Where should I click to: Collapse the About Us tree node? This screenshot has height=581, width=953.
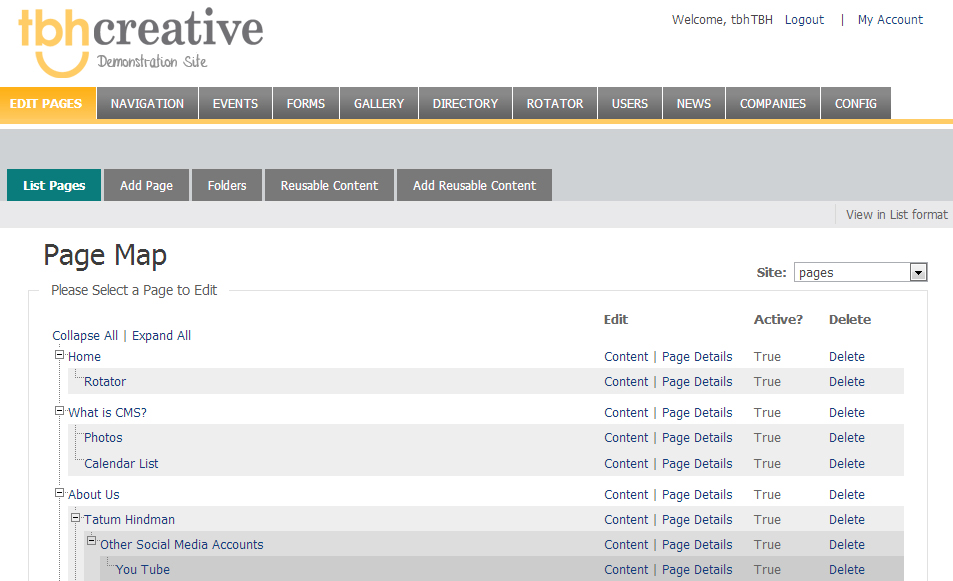coord(60,493)
